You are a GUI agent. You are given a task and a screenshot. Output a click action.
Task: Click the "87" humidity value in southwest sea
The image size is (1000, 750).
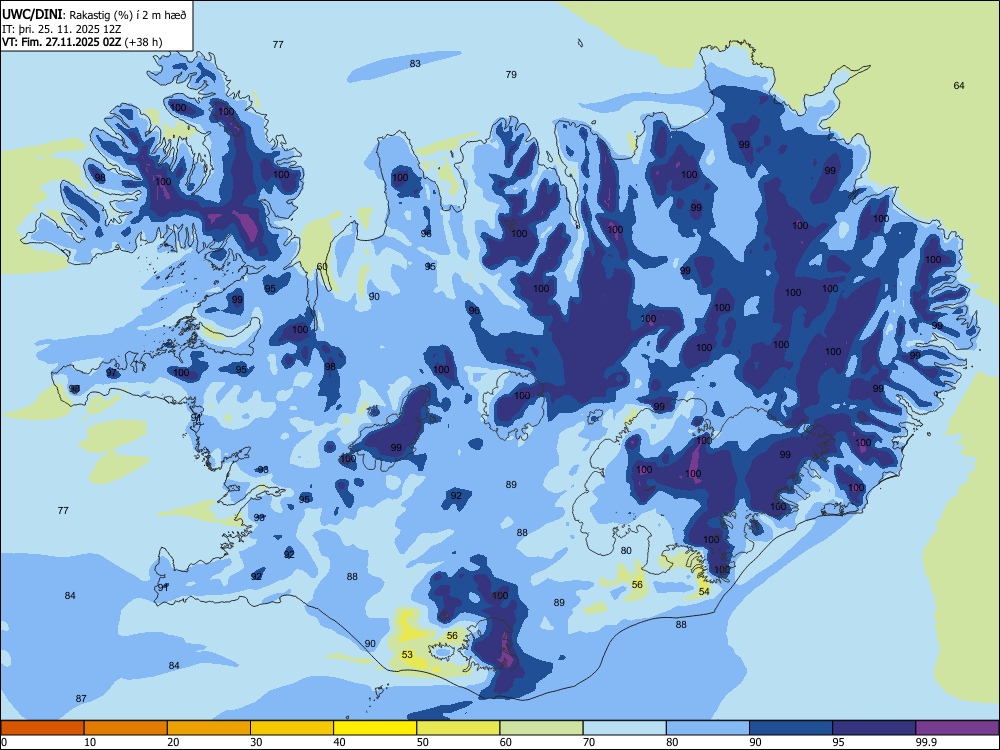81,699
